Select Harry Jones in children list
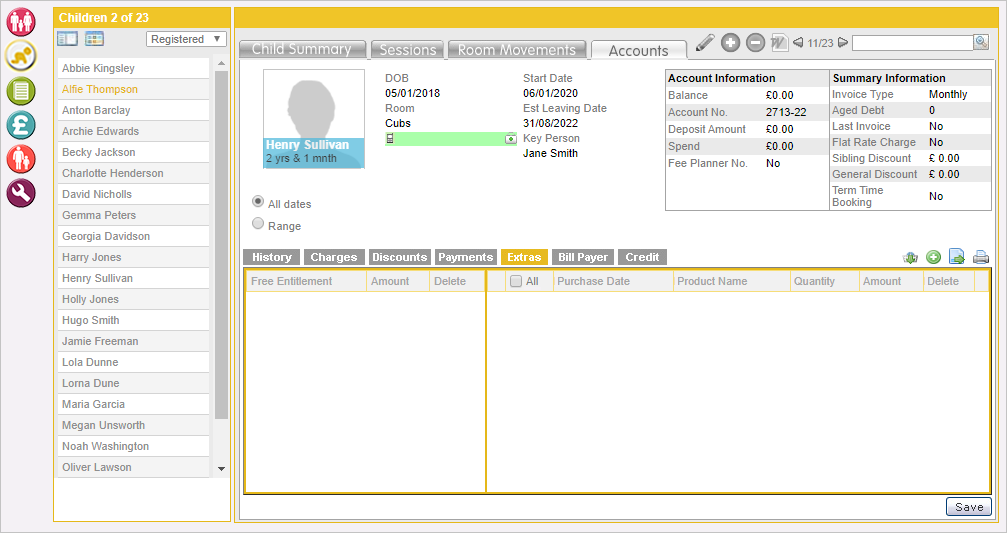 click(x=134, y=257)
